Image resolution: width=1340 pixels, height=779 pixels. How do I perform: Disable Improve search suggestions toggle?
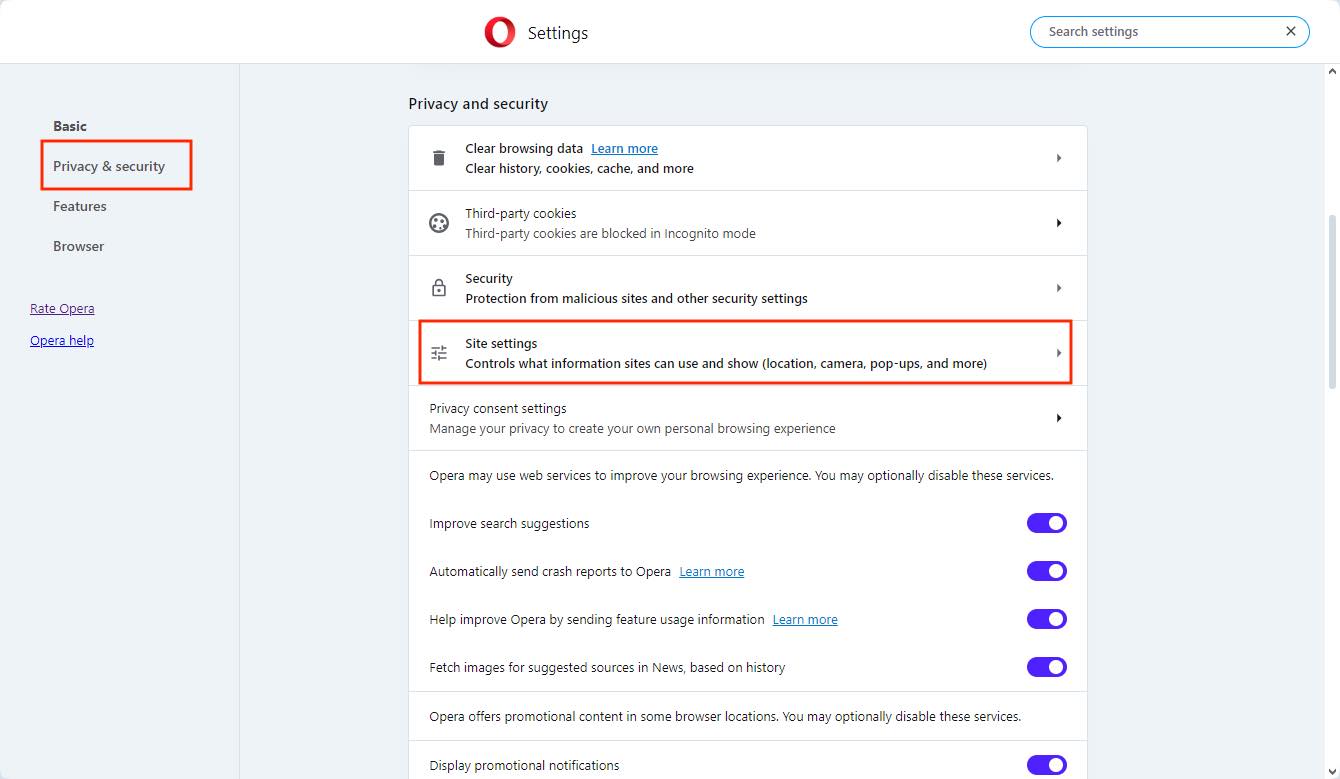(x=1046, y=523)
